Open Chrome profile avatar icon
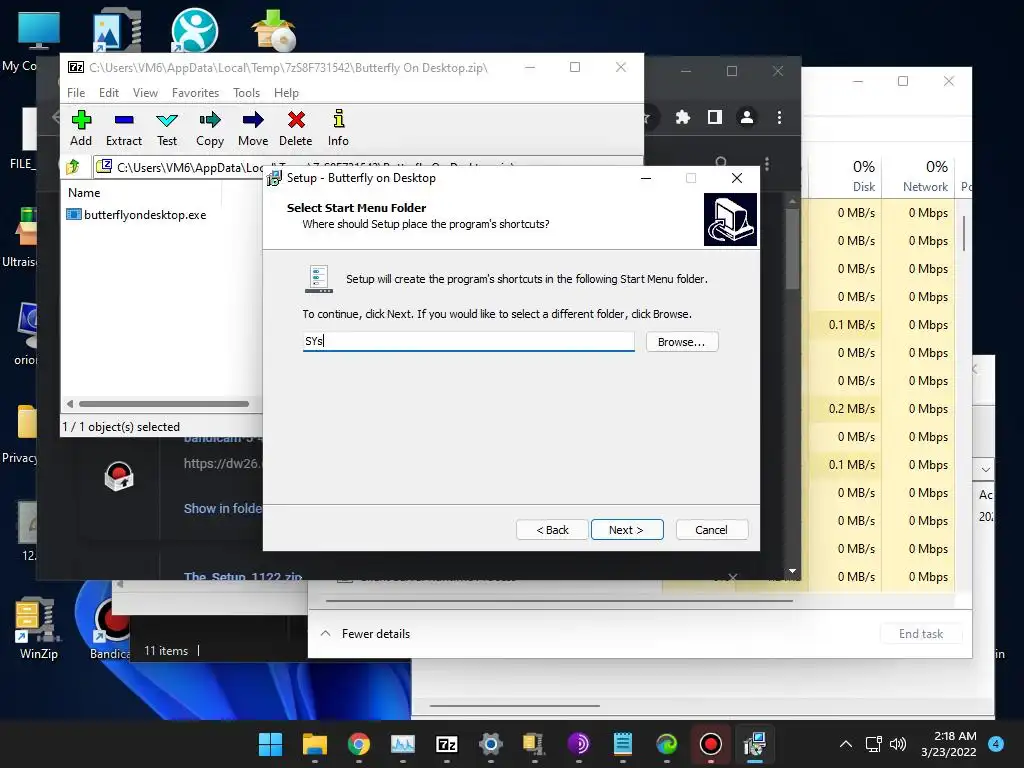Image resolution: width=1024 pixels, height=768 pixels. pos(746,117)
